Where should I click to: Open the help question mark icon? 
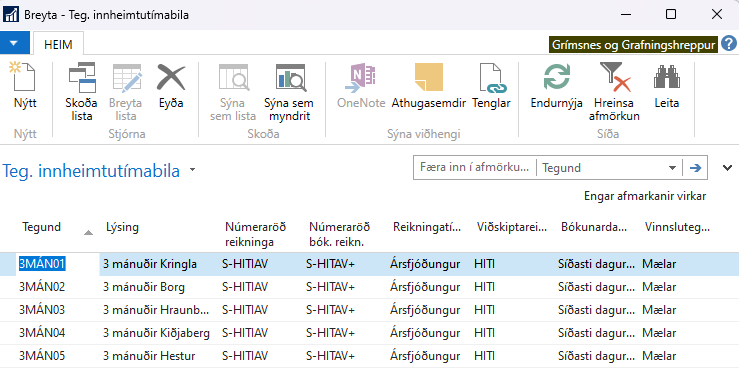(729, 44)
